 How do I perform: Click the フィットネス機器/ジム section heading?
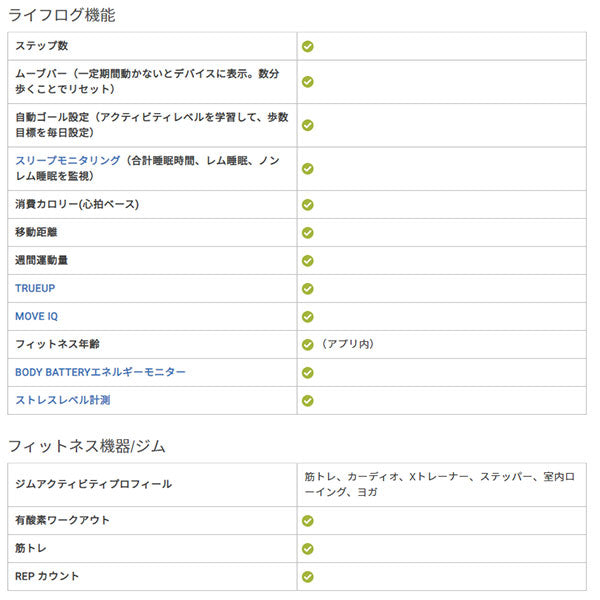(86, 444)
